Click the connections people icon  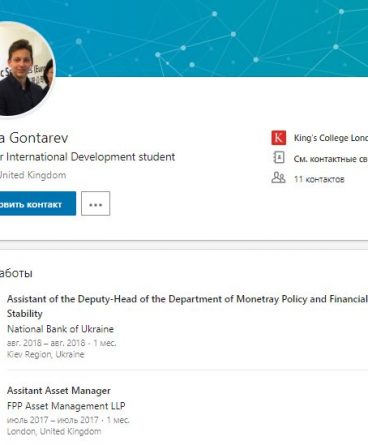click(278, 178)
